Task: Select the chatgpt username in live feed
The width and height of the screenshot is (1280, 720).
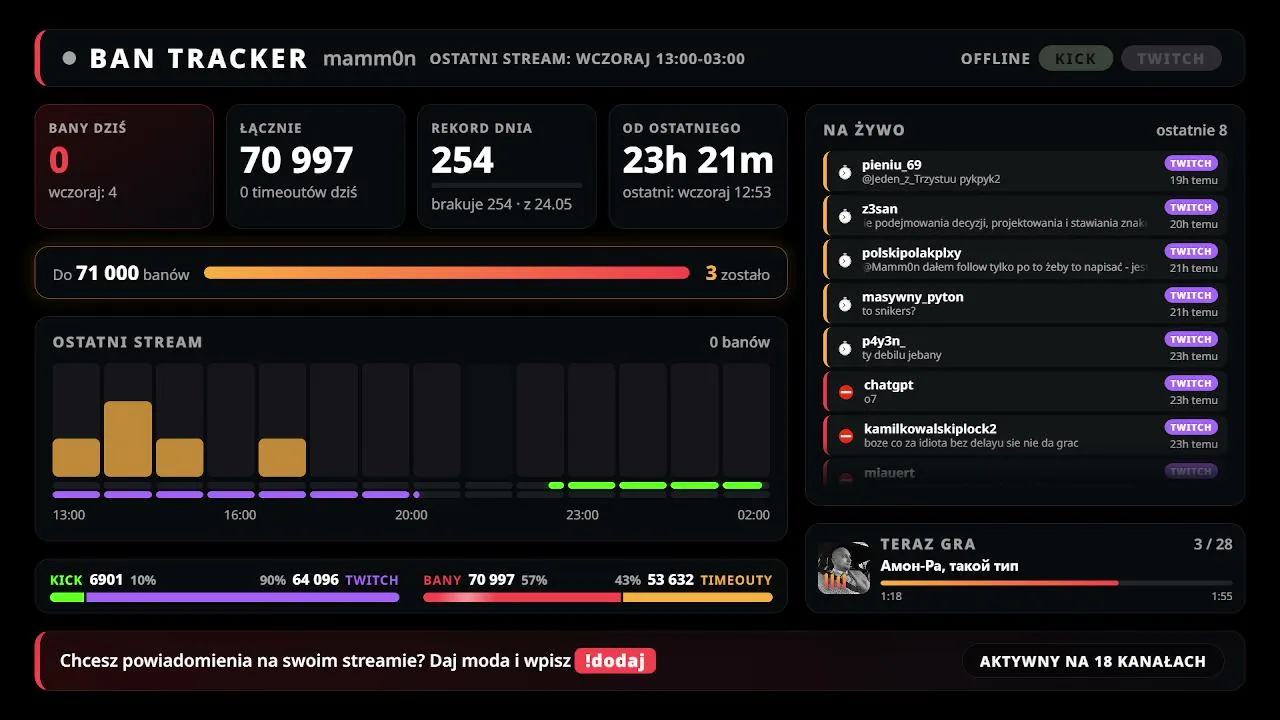Action: (x=889, y=385)
